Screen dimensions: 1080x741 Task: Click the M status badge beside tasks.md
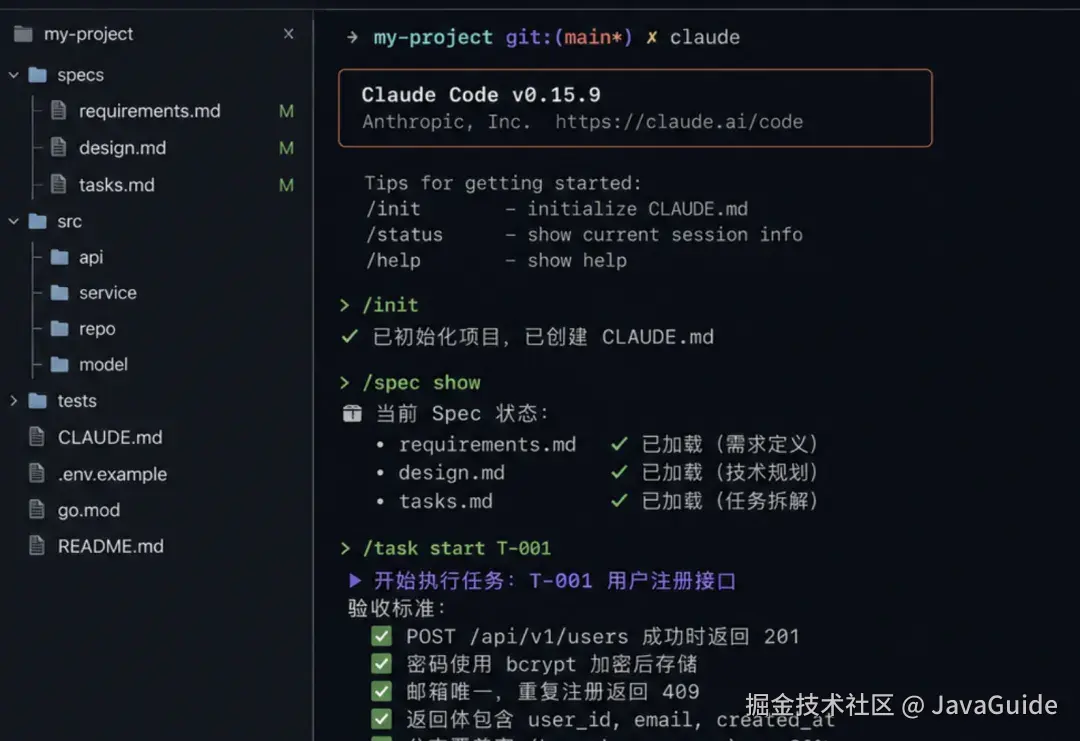[287, 185]
